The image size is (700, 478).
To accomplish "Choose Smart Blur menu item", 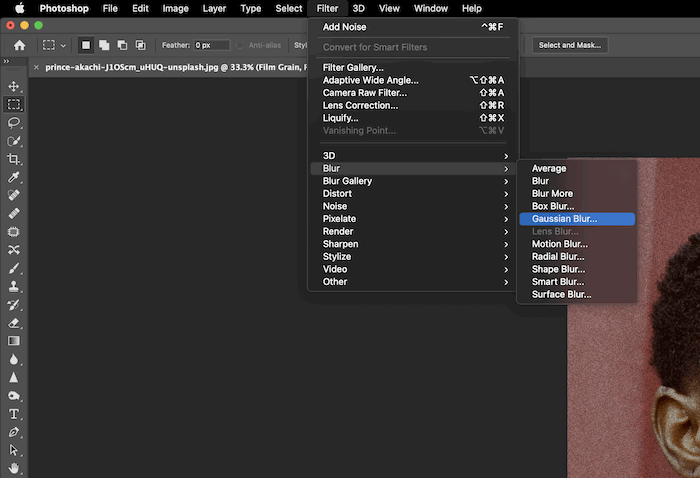I will (x=577, y=282).
